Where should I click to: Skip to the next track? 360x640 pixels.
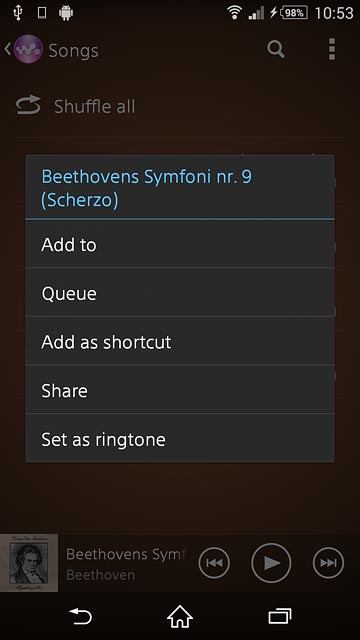328,563
